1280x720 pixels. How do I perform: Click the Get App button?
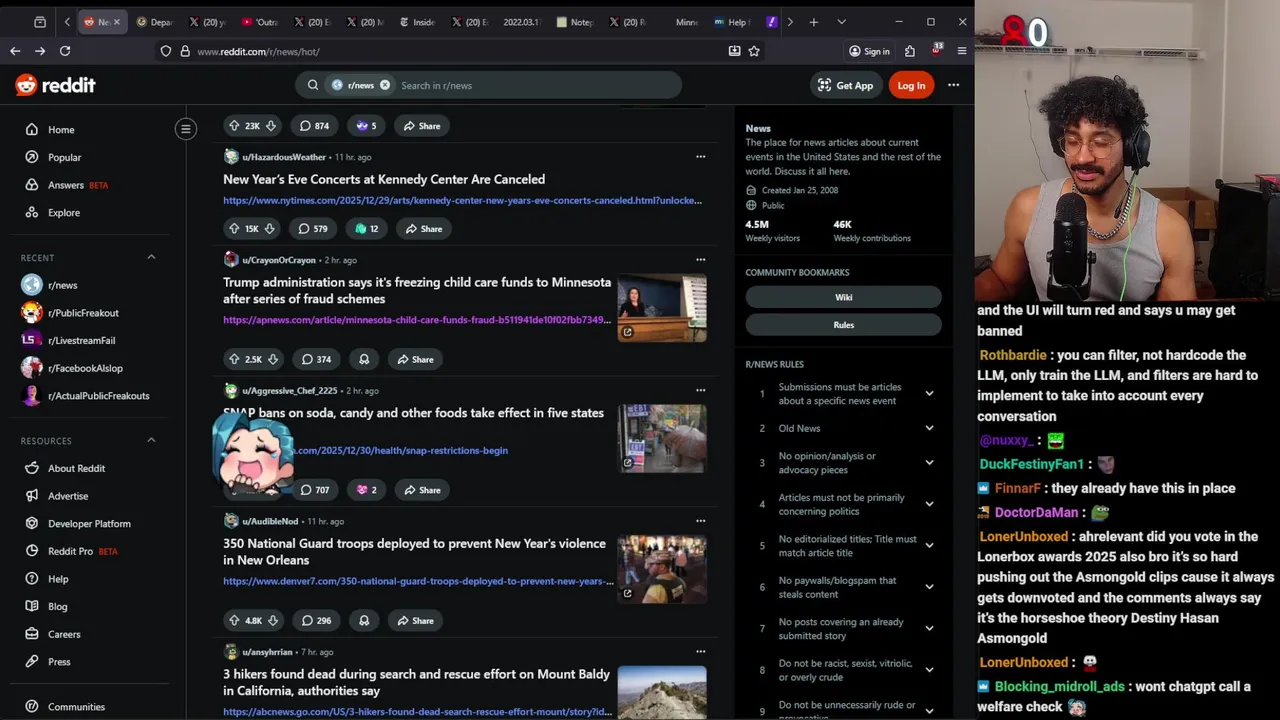[x=846, y=85]
